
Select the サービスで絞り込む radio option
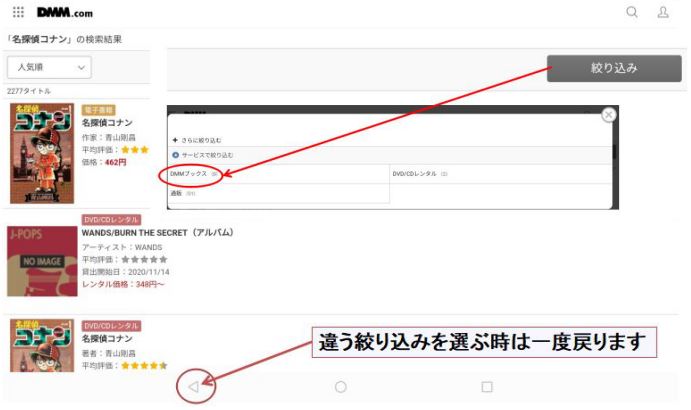click(175, 155)
